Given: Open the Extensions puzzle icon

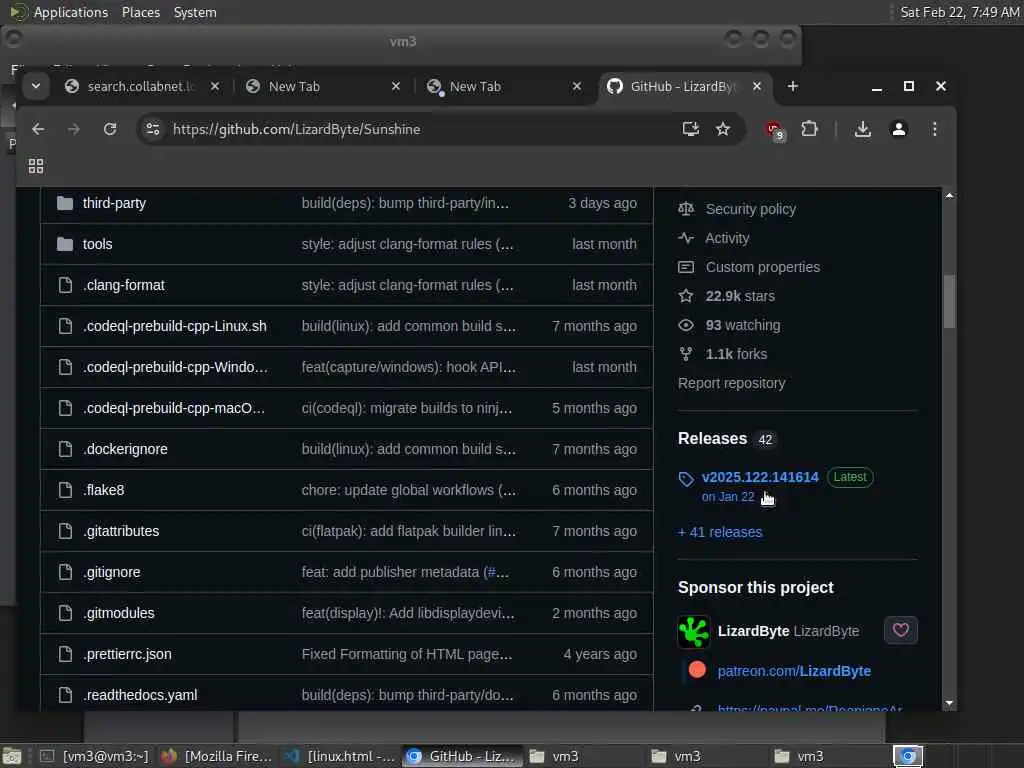Looking at the screenshot, I should coord(809,129).
